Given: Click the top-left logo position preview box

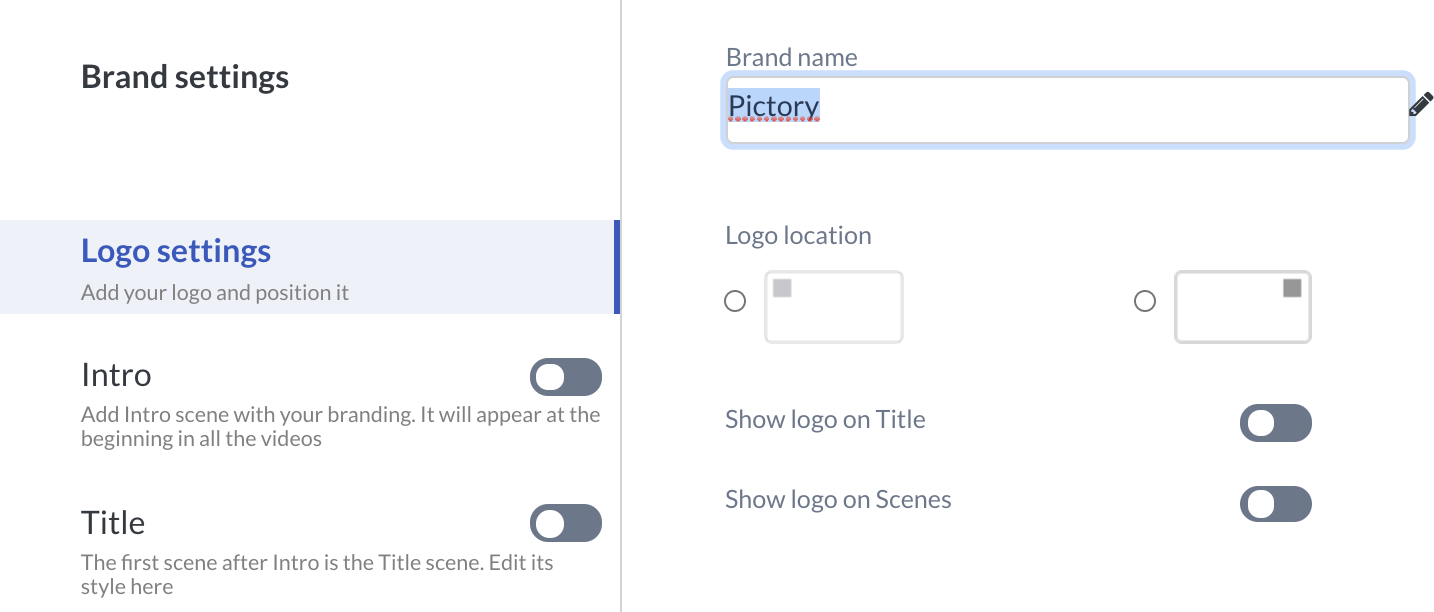Looking at the screenshot, I should pos(834,307).
